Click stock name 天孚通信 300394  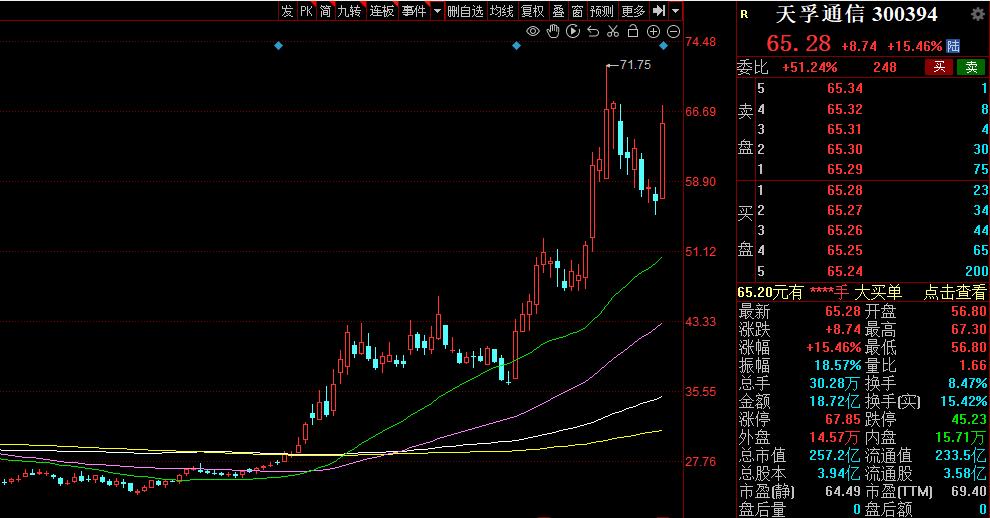pos(857,14)
